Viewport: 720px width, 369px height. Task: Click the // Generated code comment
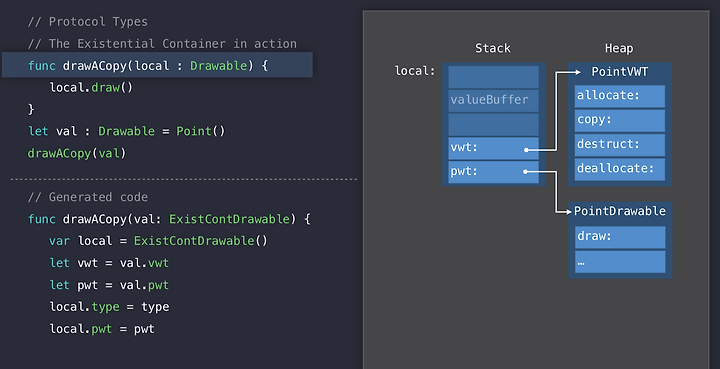[88, 197]
